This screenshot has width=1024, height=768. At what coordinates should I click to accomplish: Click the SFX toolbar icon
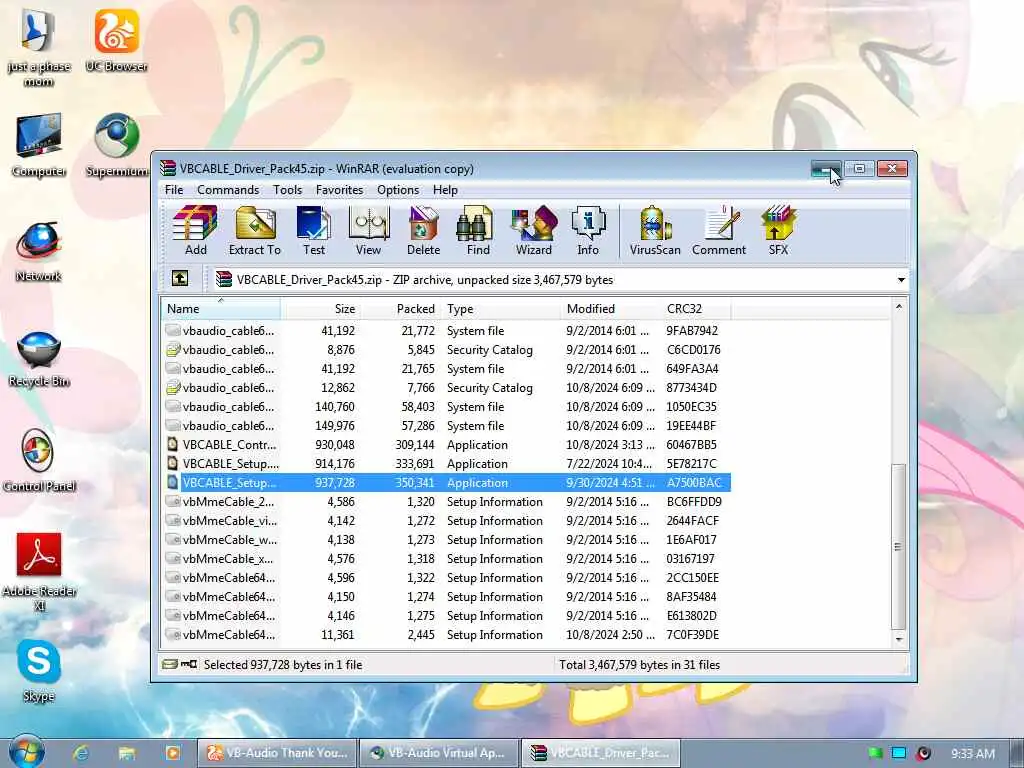pyautogui.click(x=778, y=231)
